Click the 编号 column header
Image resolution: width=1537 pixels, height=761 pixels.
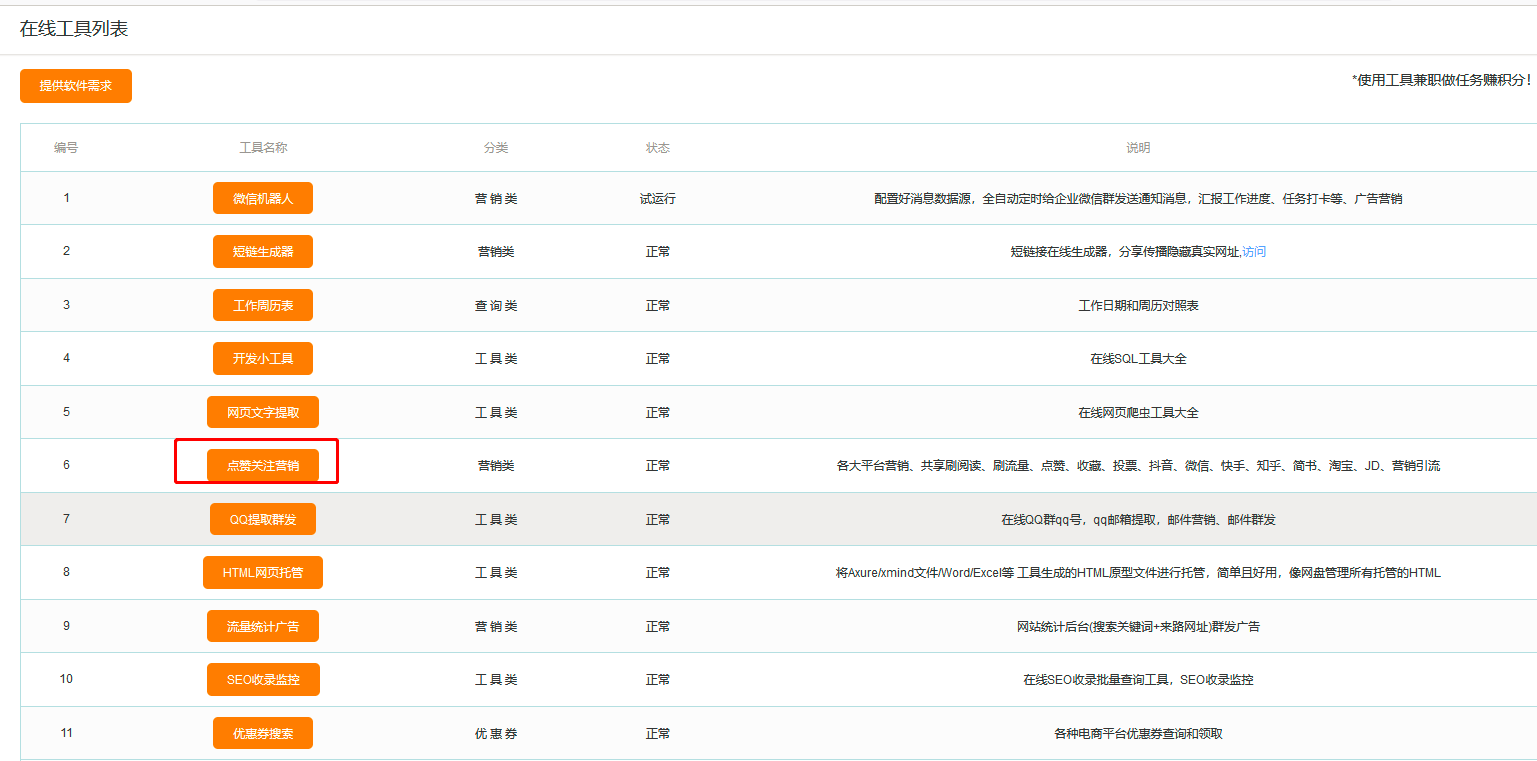(x=66, y=147)
